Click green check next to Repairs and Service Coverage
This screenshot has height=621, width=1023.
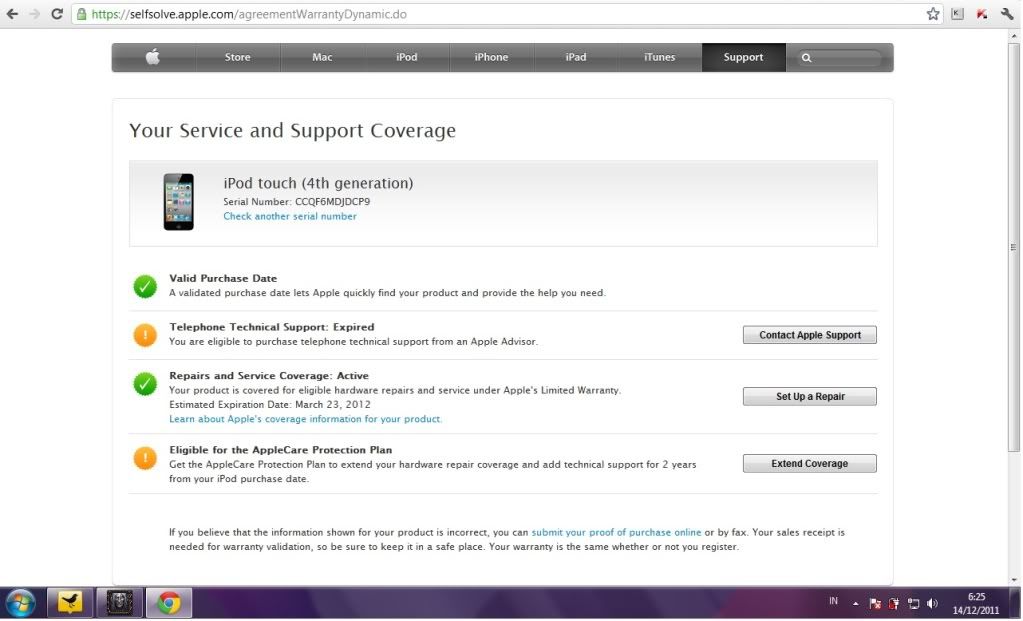tap(145, 384)
